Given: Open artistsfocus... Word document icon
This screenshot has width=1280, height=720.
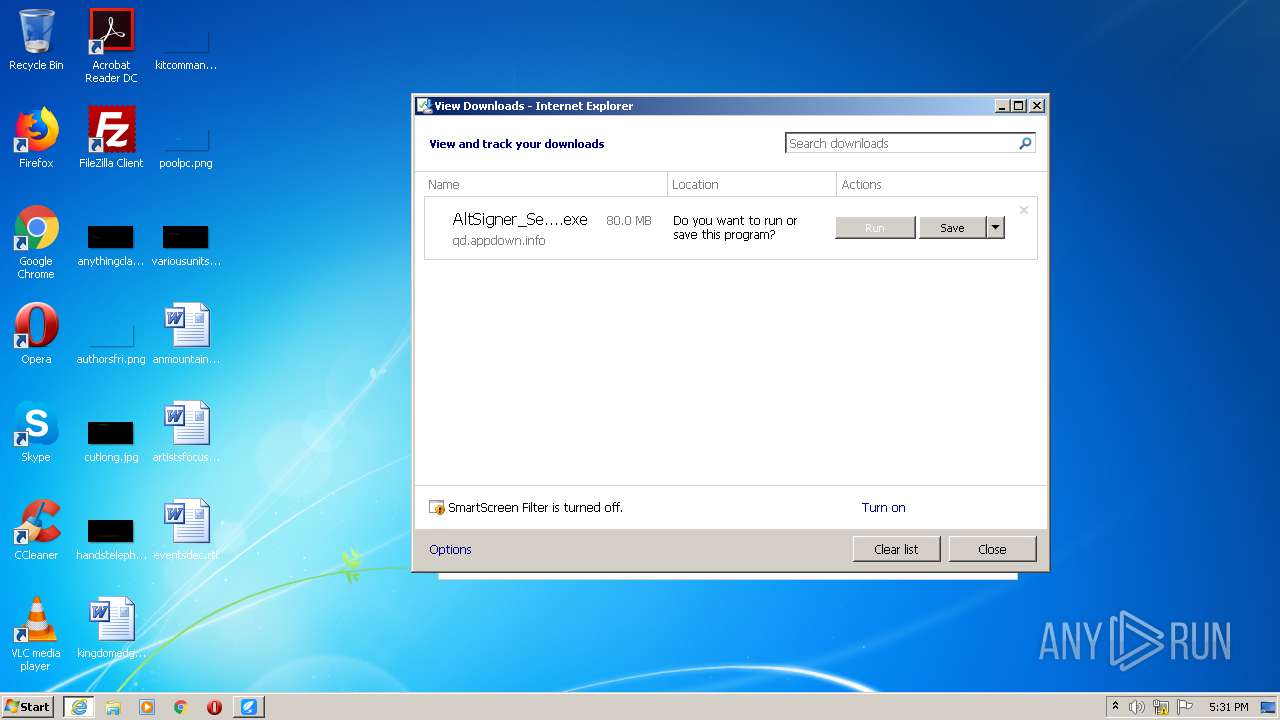Looking at the screenshot, I should click(186, 432).
